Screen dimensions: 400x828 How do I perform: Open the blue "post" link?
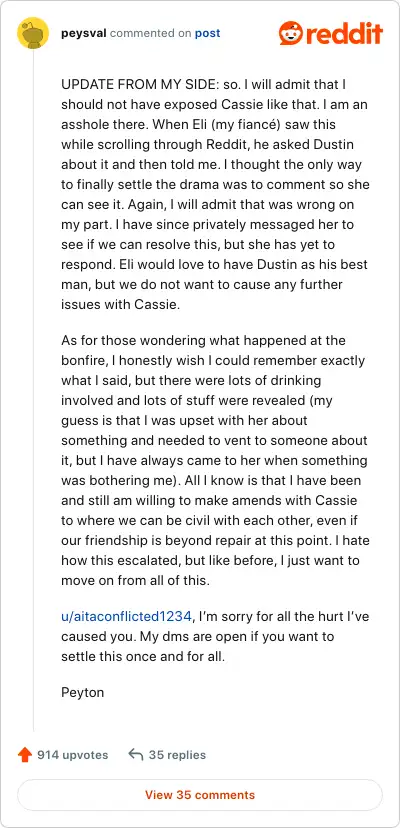pyautogui.click(x=208, y=33)
